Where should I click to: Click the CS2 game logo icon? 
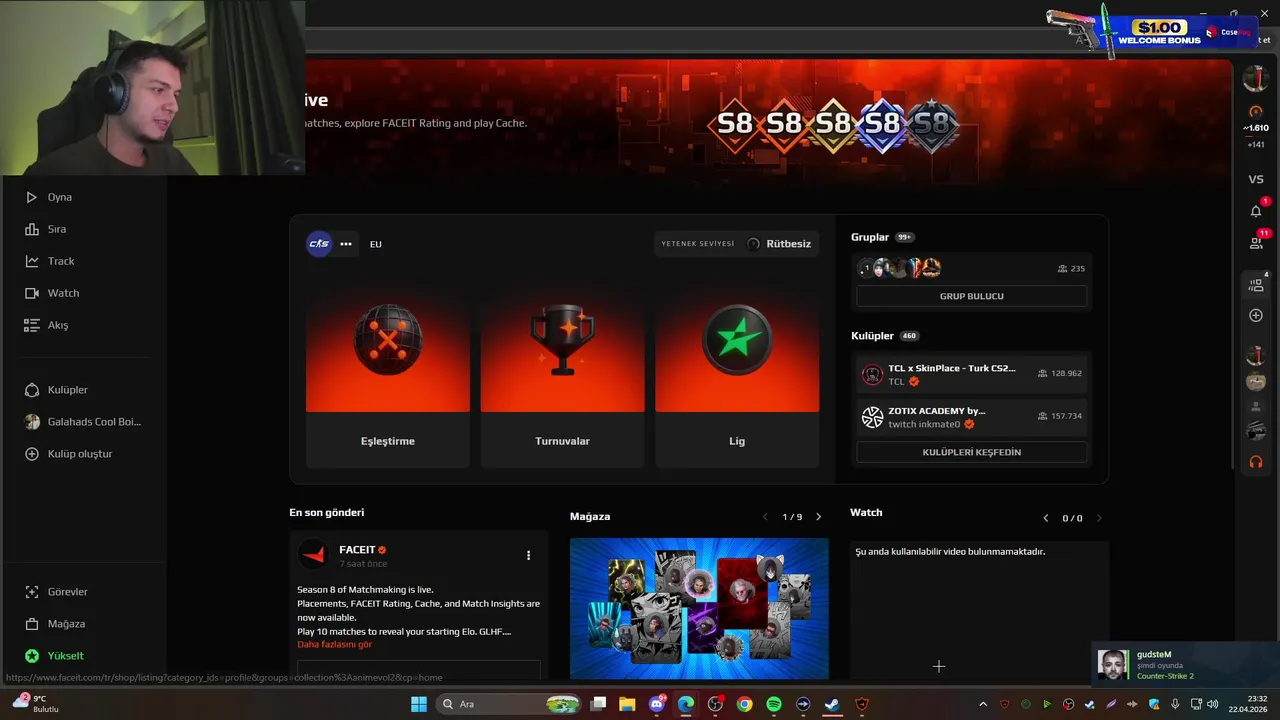click(319, 243)
